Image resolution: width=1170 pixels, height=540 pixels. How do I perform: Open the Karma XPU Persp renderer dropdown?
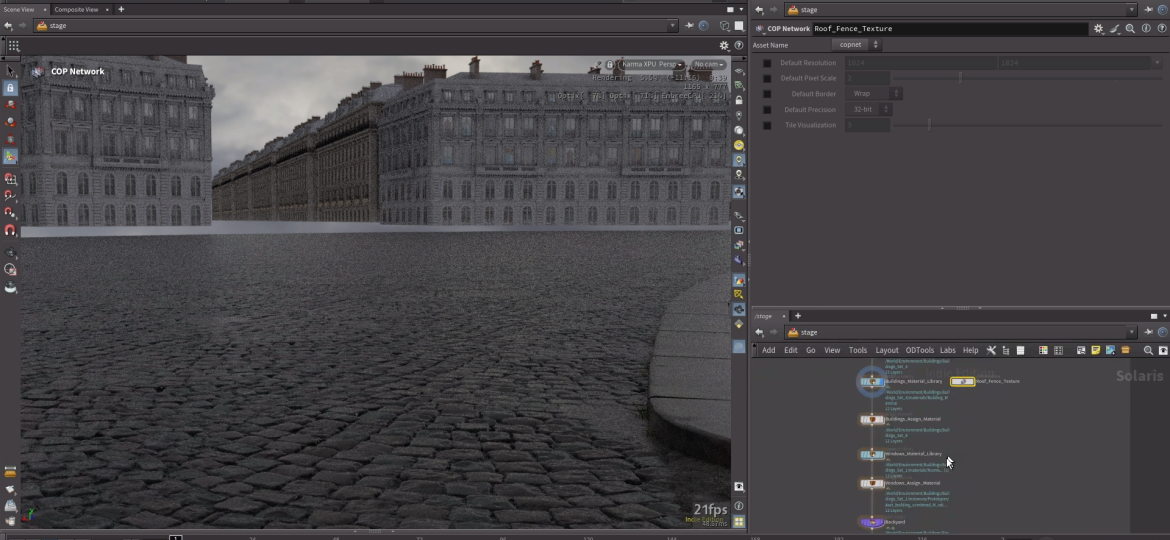(x=651, y=65)
